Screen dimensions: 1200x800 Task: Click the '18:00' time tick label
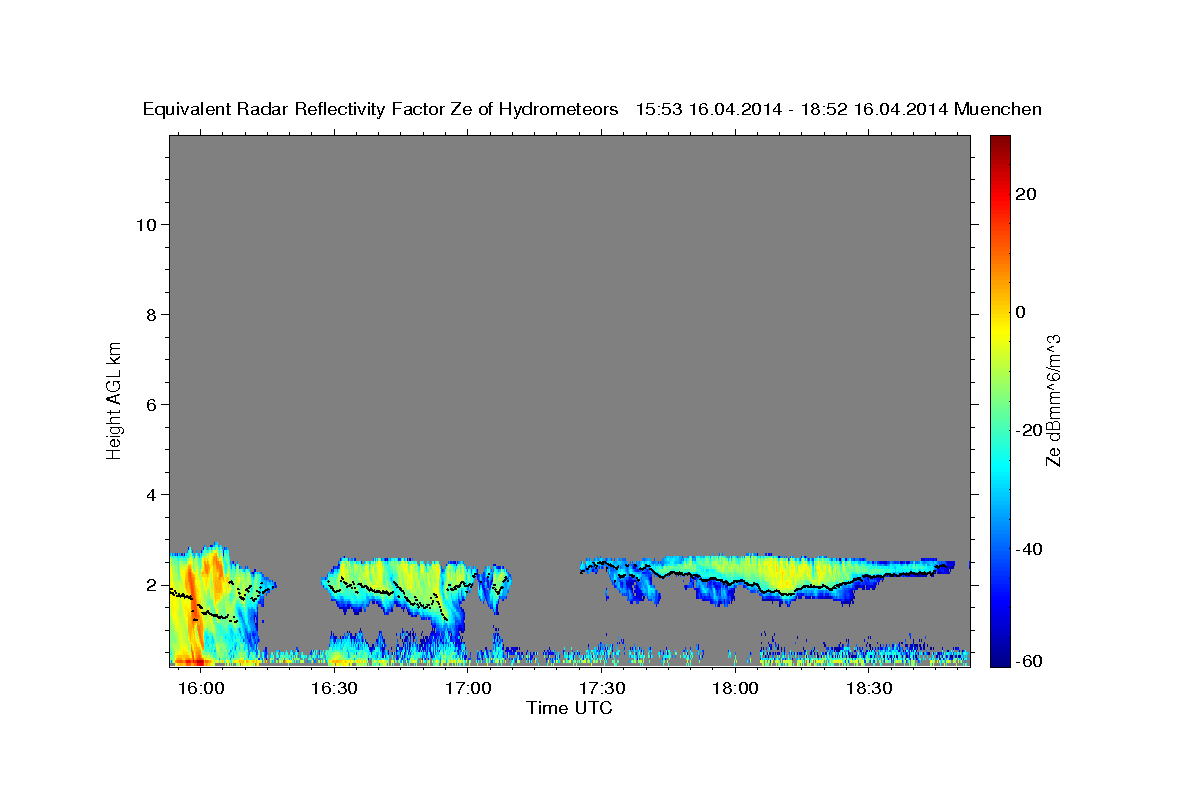pos(736,688)
